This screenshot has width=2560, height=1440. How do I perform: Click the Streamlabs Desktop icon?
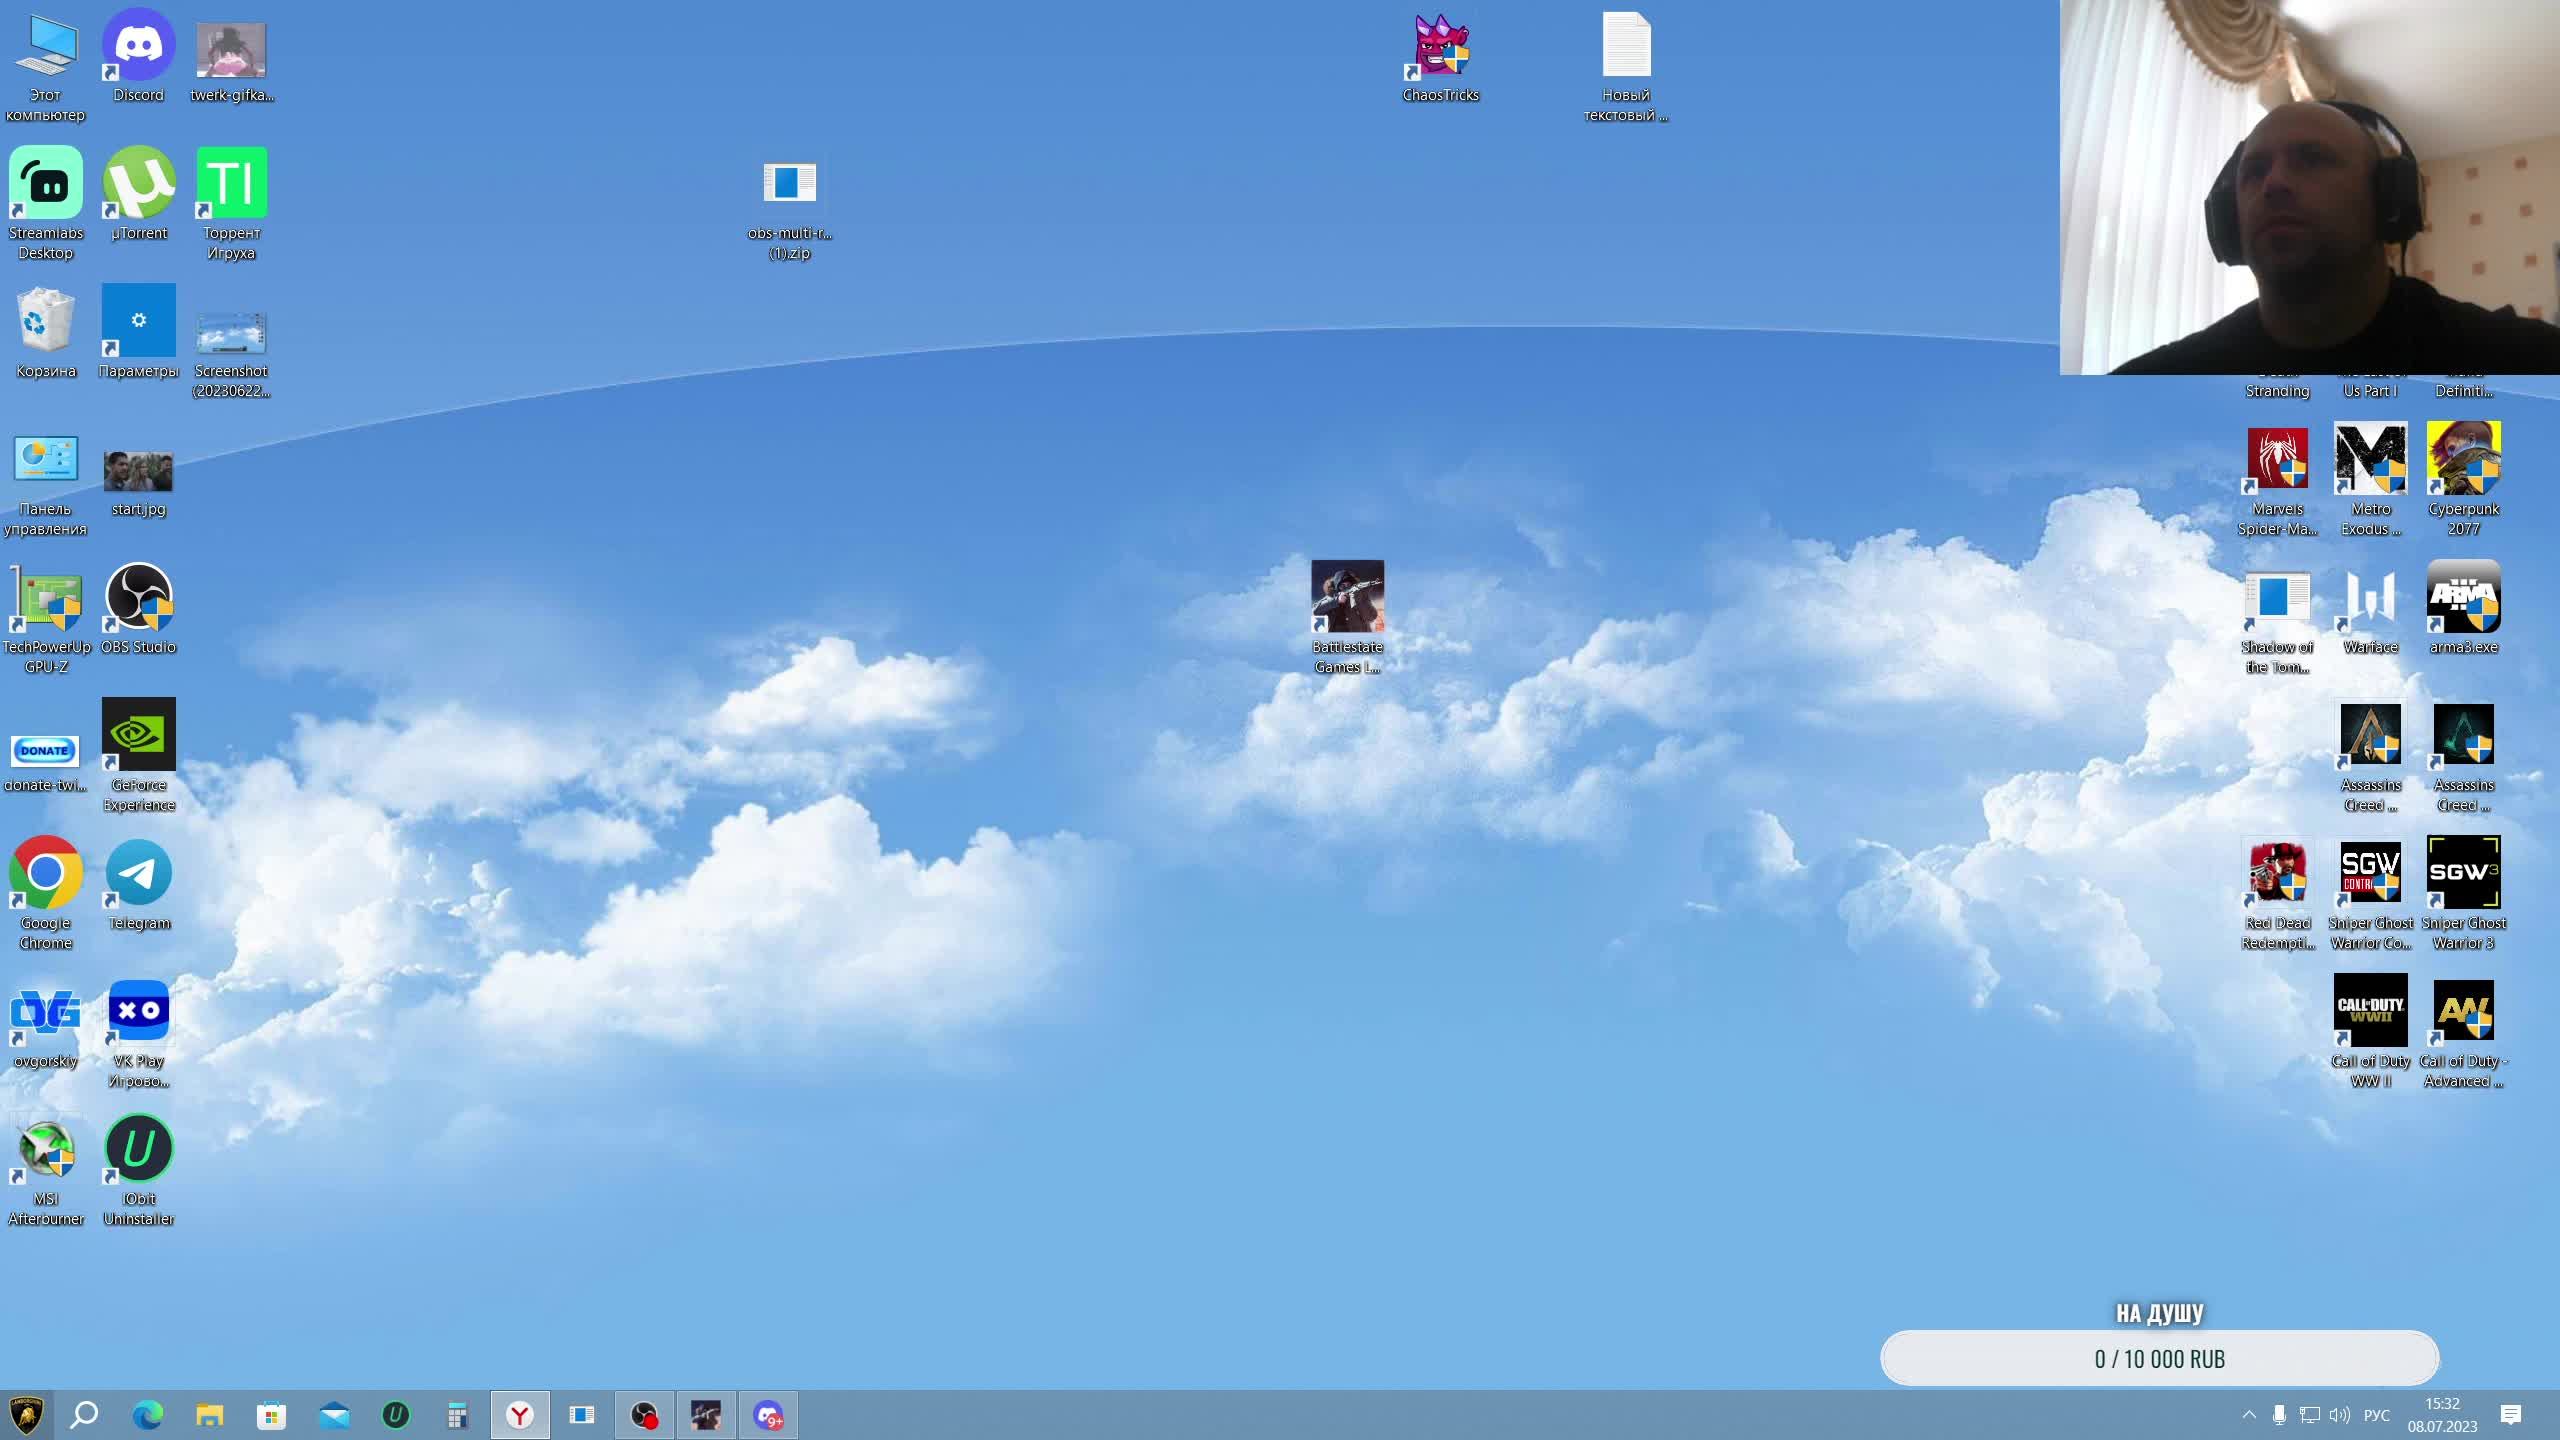pos(46,184)
